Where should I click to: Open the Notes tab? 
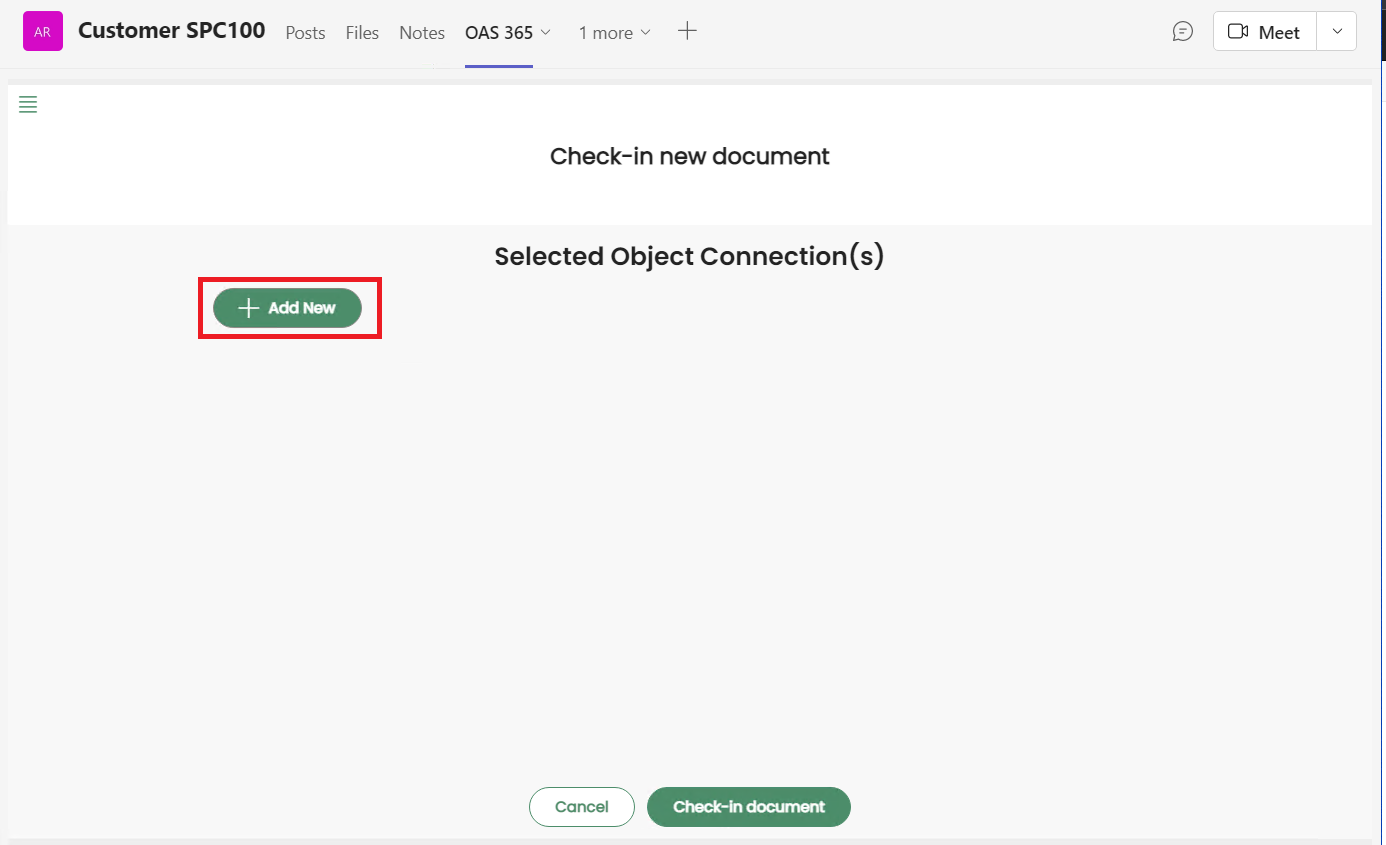422,33
